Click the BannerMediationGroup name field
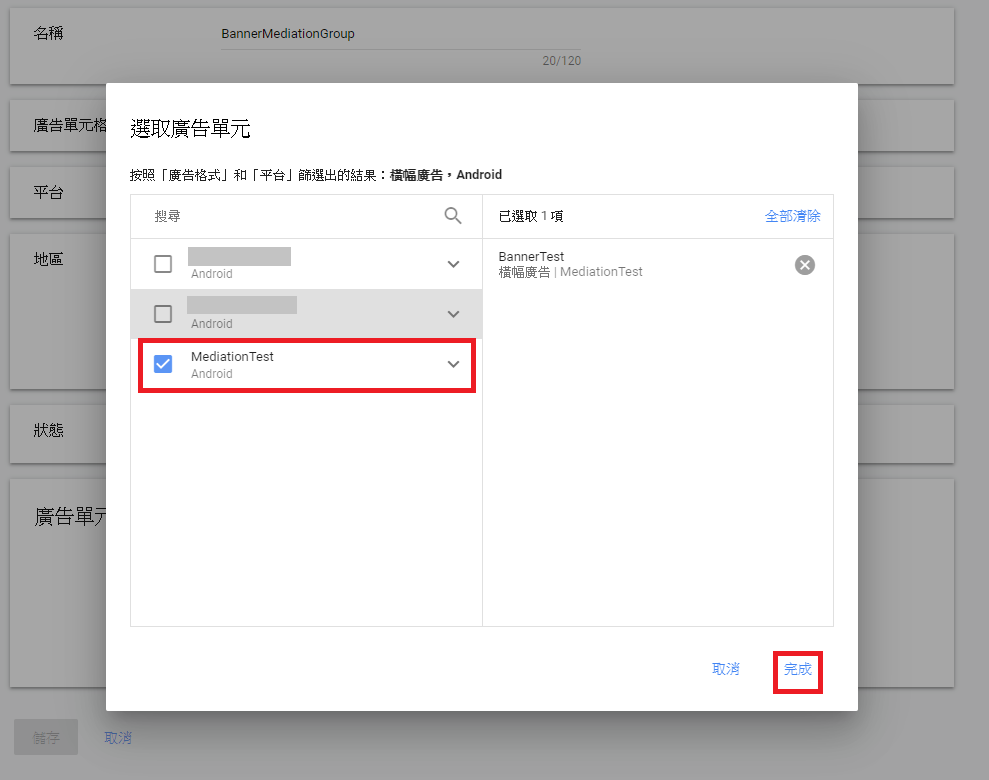 (401, 34)
